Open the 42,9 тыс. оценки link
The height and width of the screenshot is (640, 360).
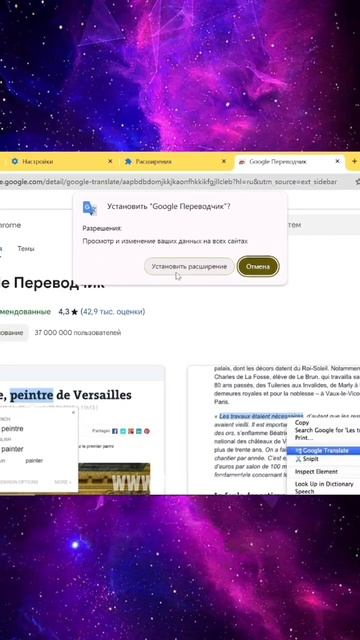point(113,312)
